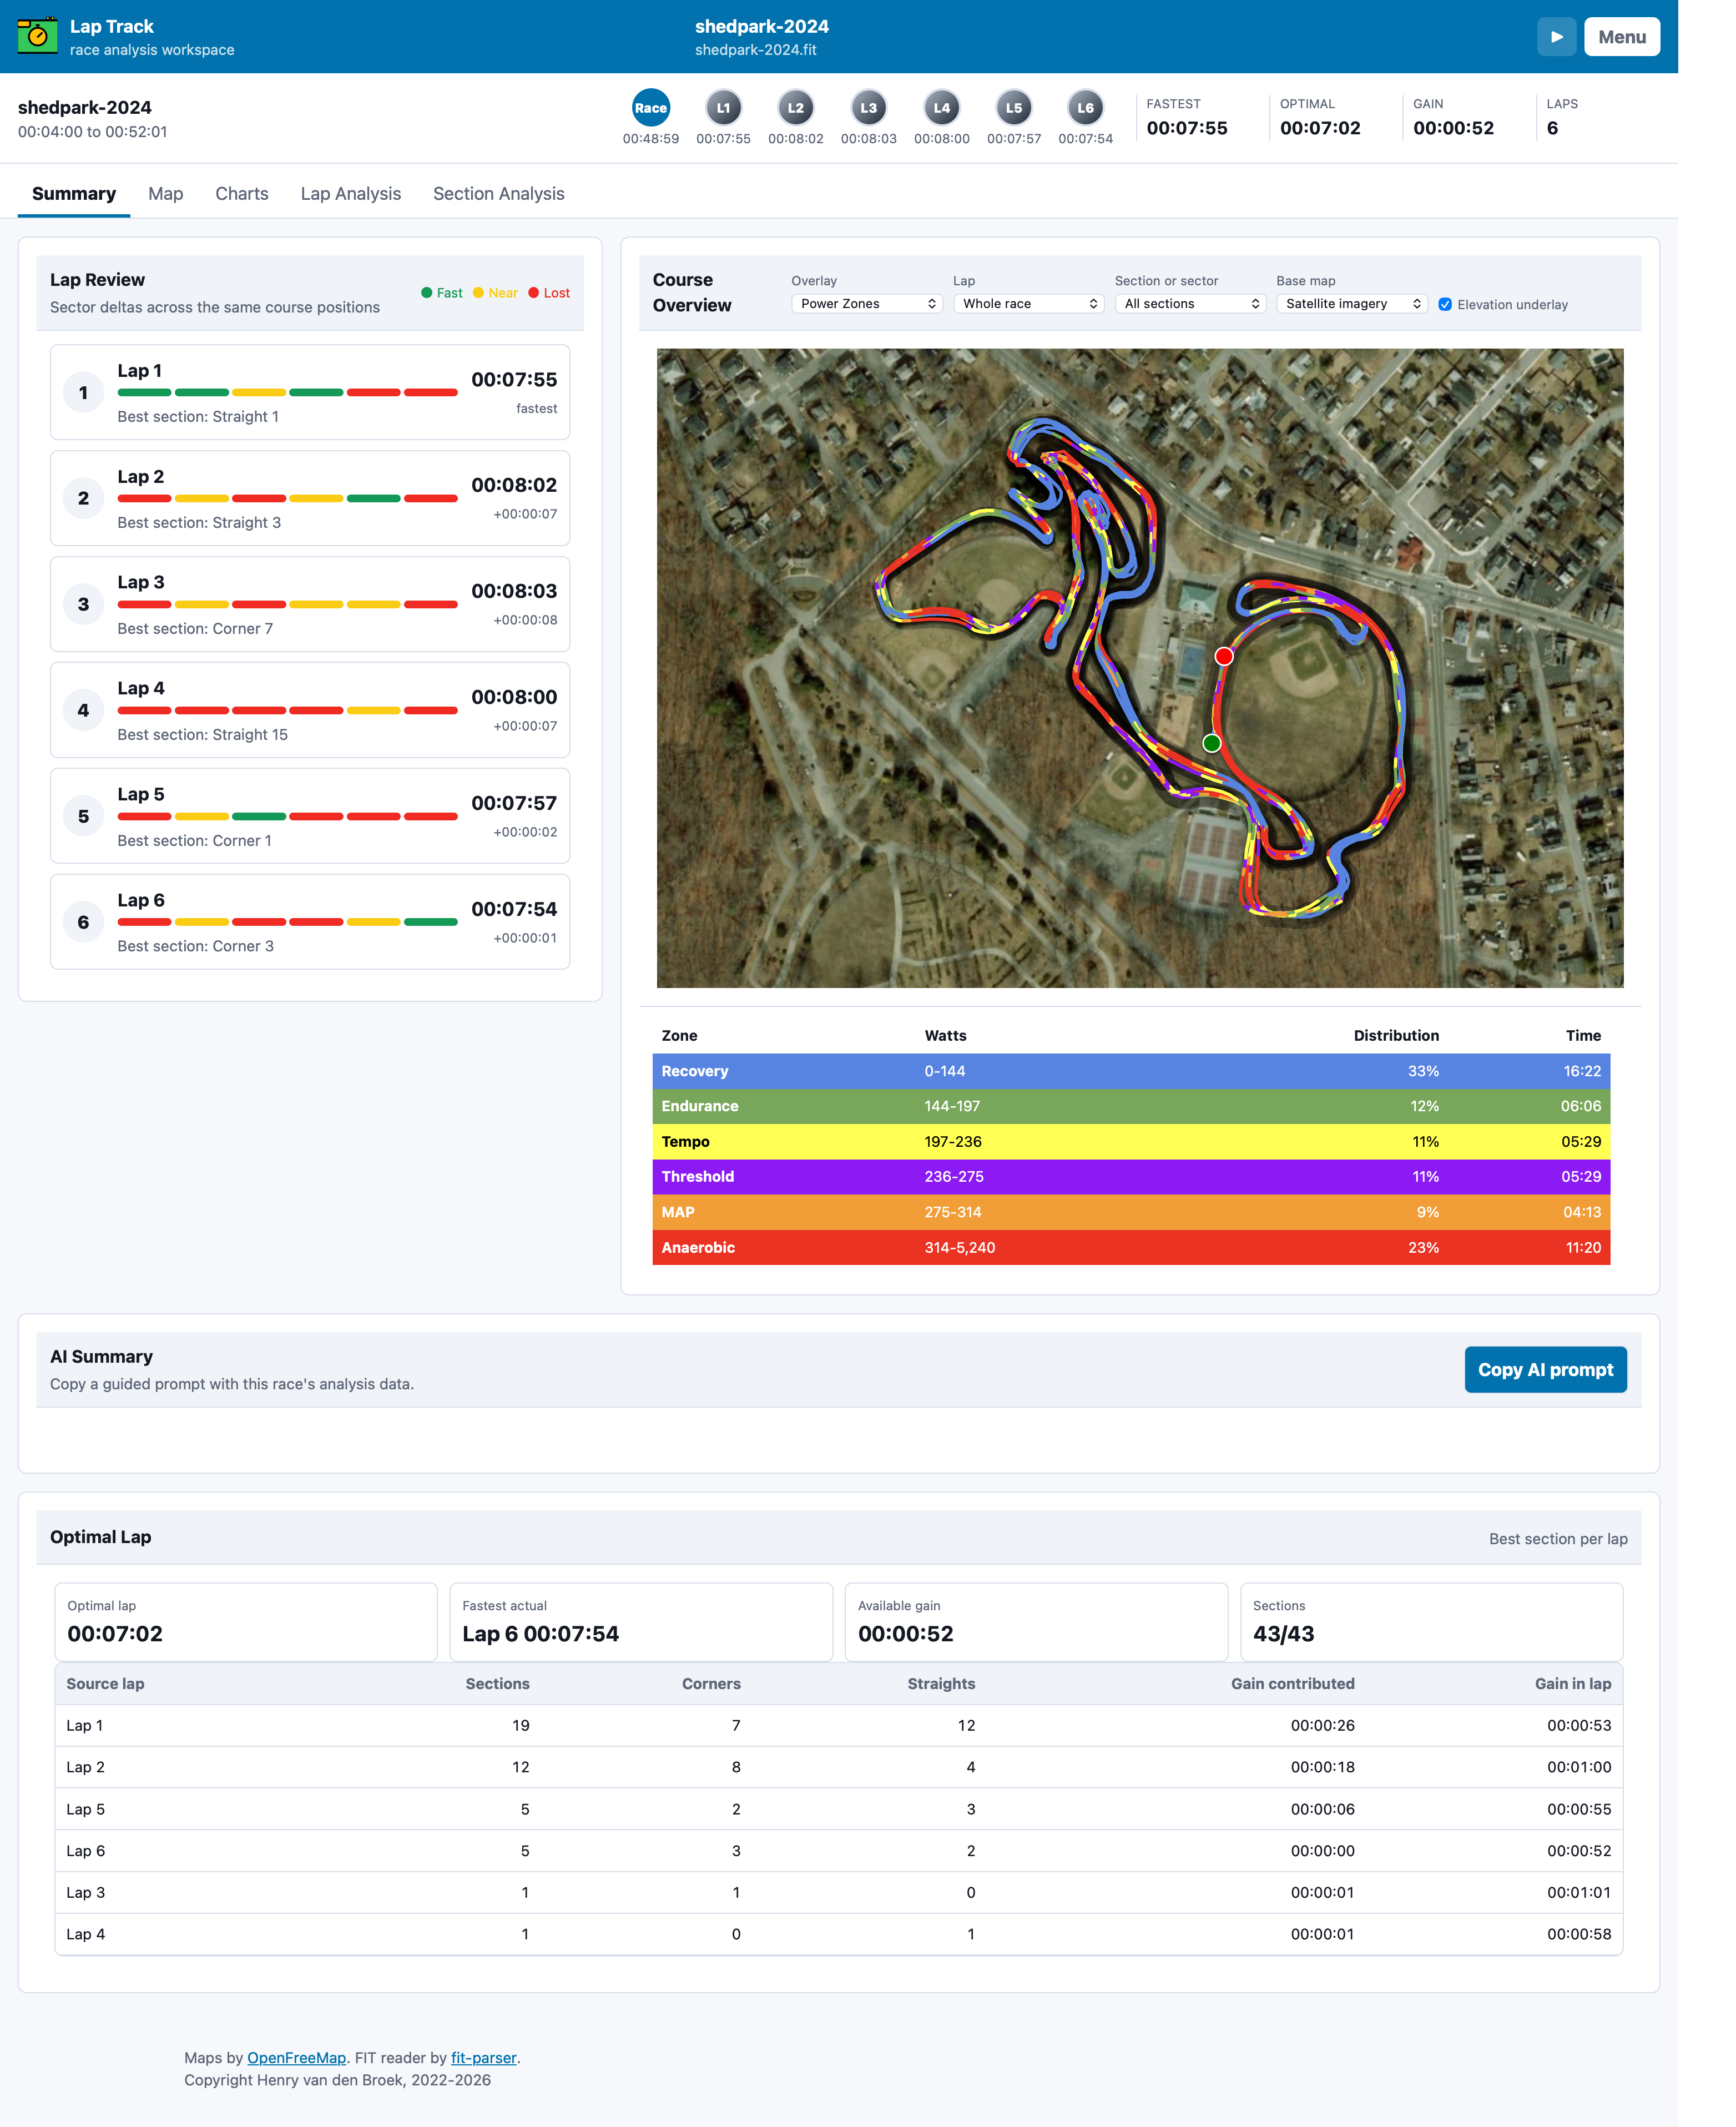Click the Recovery zone row
Image resolution: width=1736 pixels, height=2127 pixels.
tap(1131, 1071)
